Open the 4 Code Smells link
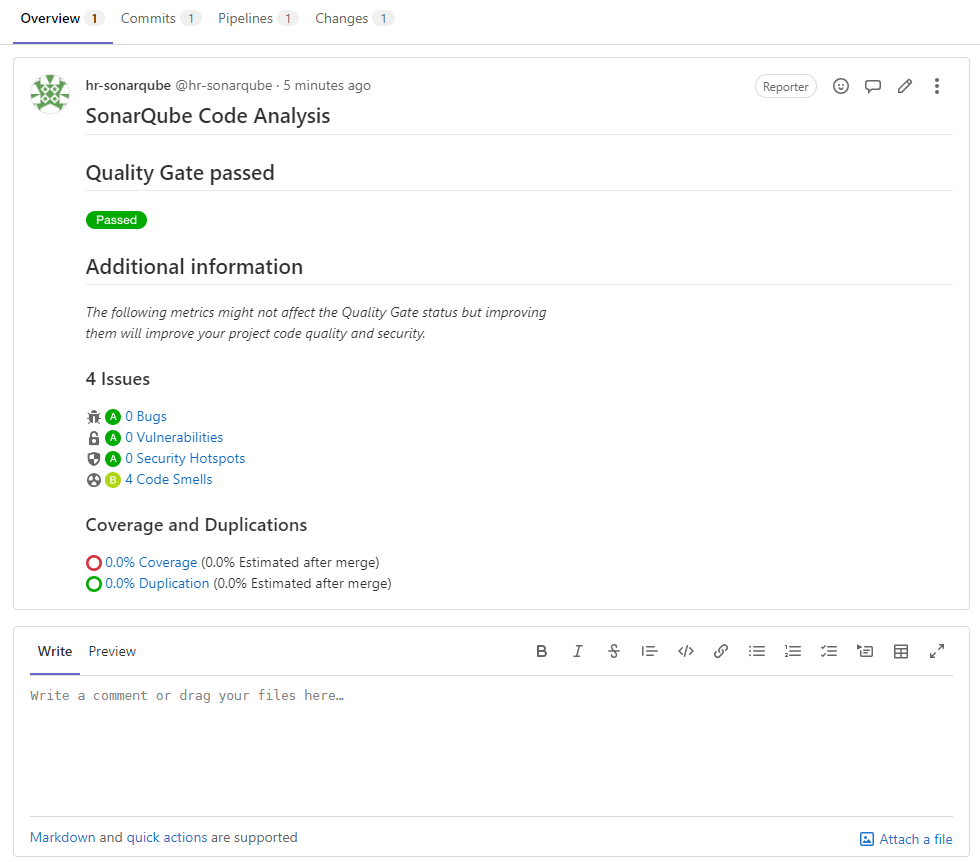Viewport: 980px width, 862px height. click(x=168, y=480)
